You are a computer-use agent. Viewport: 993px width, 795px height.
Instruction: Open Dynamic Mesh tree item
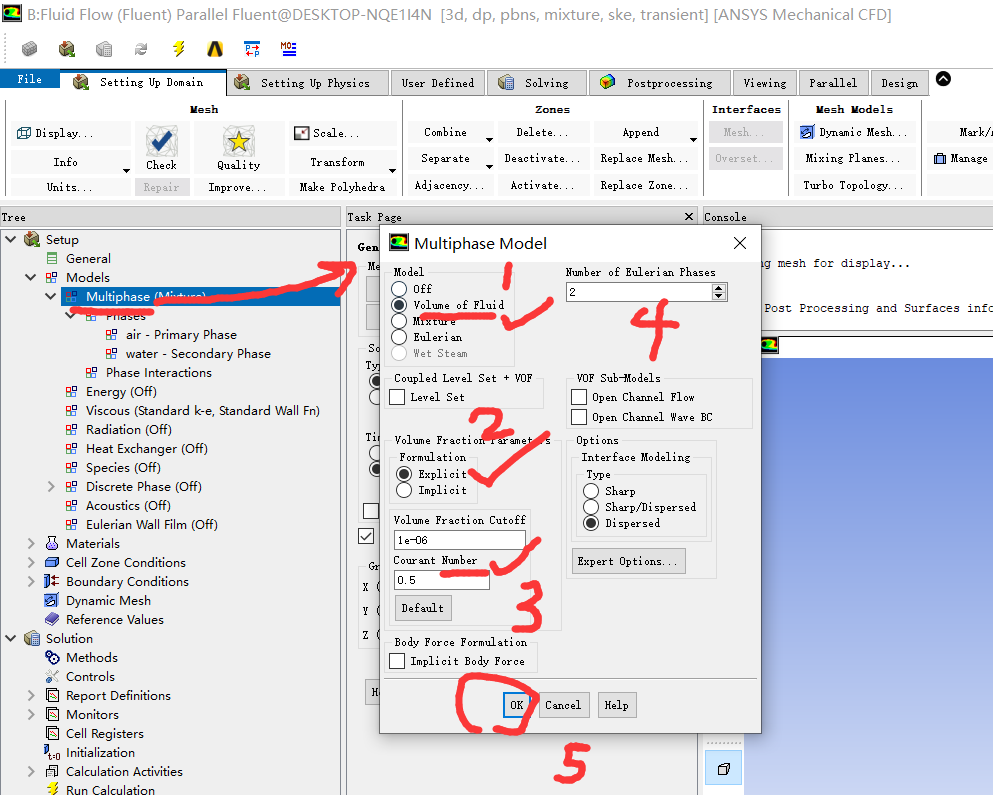[108, 601]
